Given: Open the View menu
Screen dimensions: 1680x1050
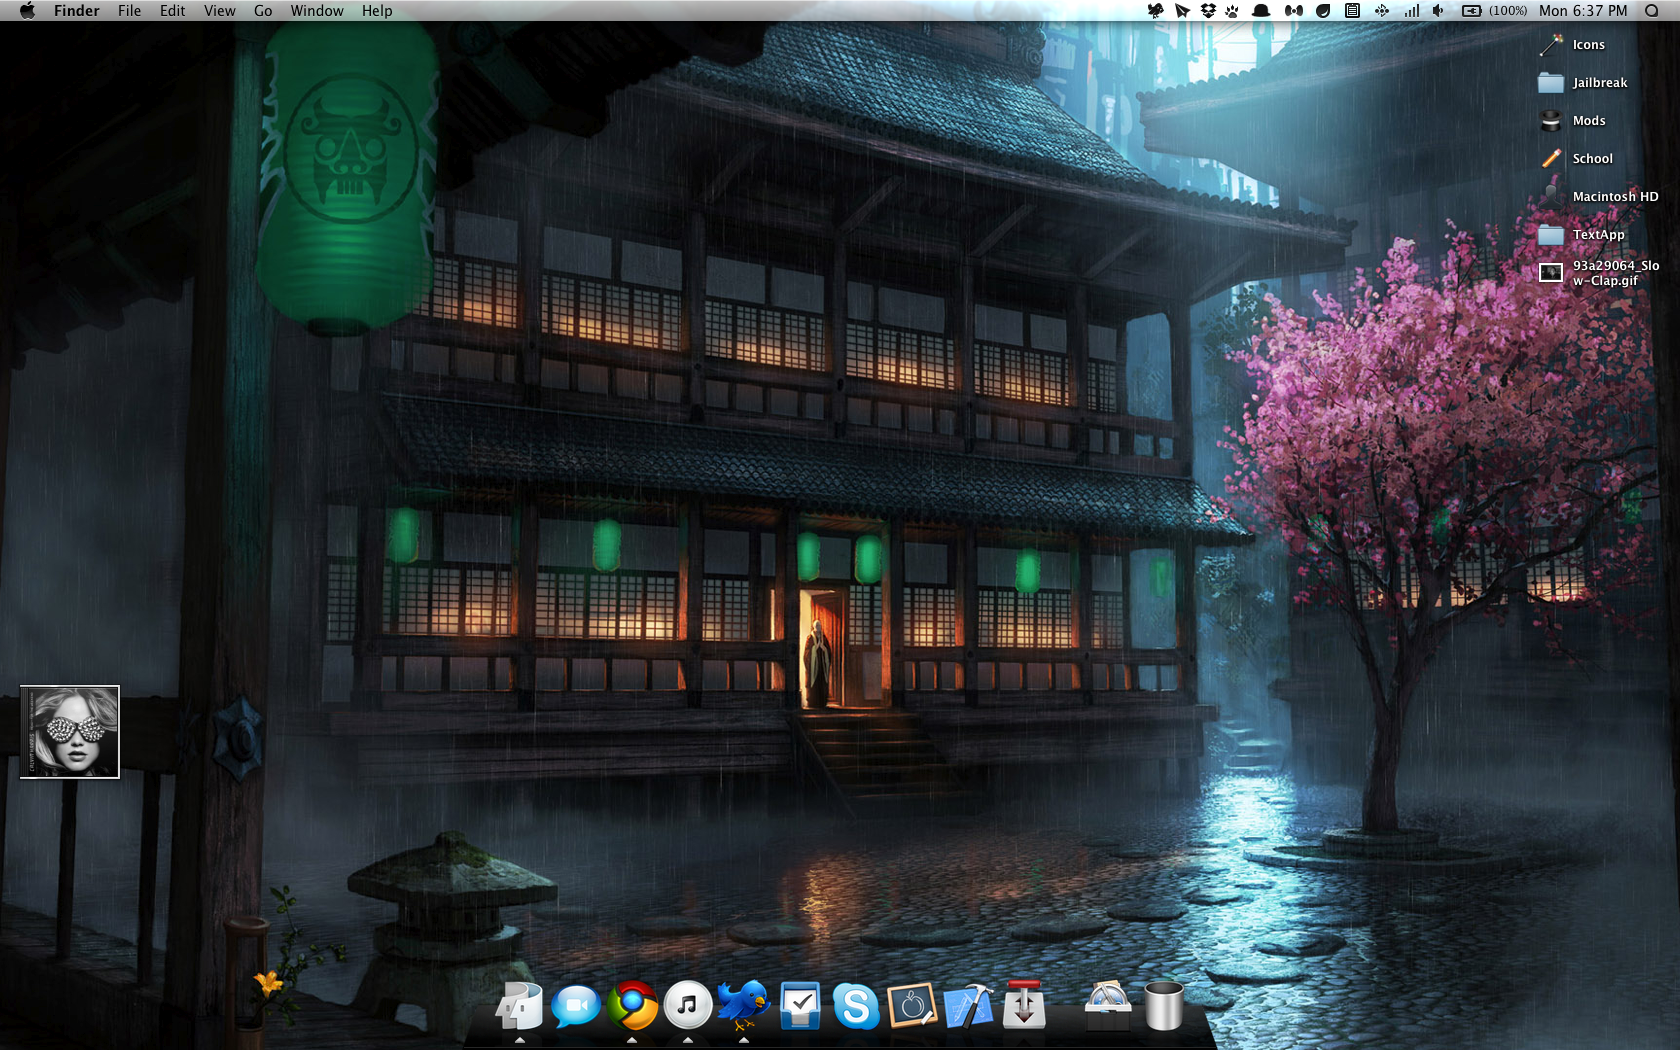Looking at the screenshot, I should click(x=220, y=11).
